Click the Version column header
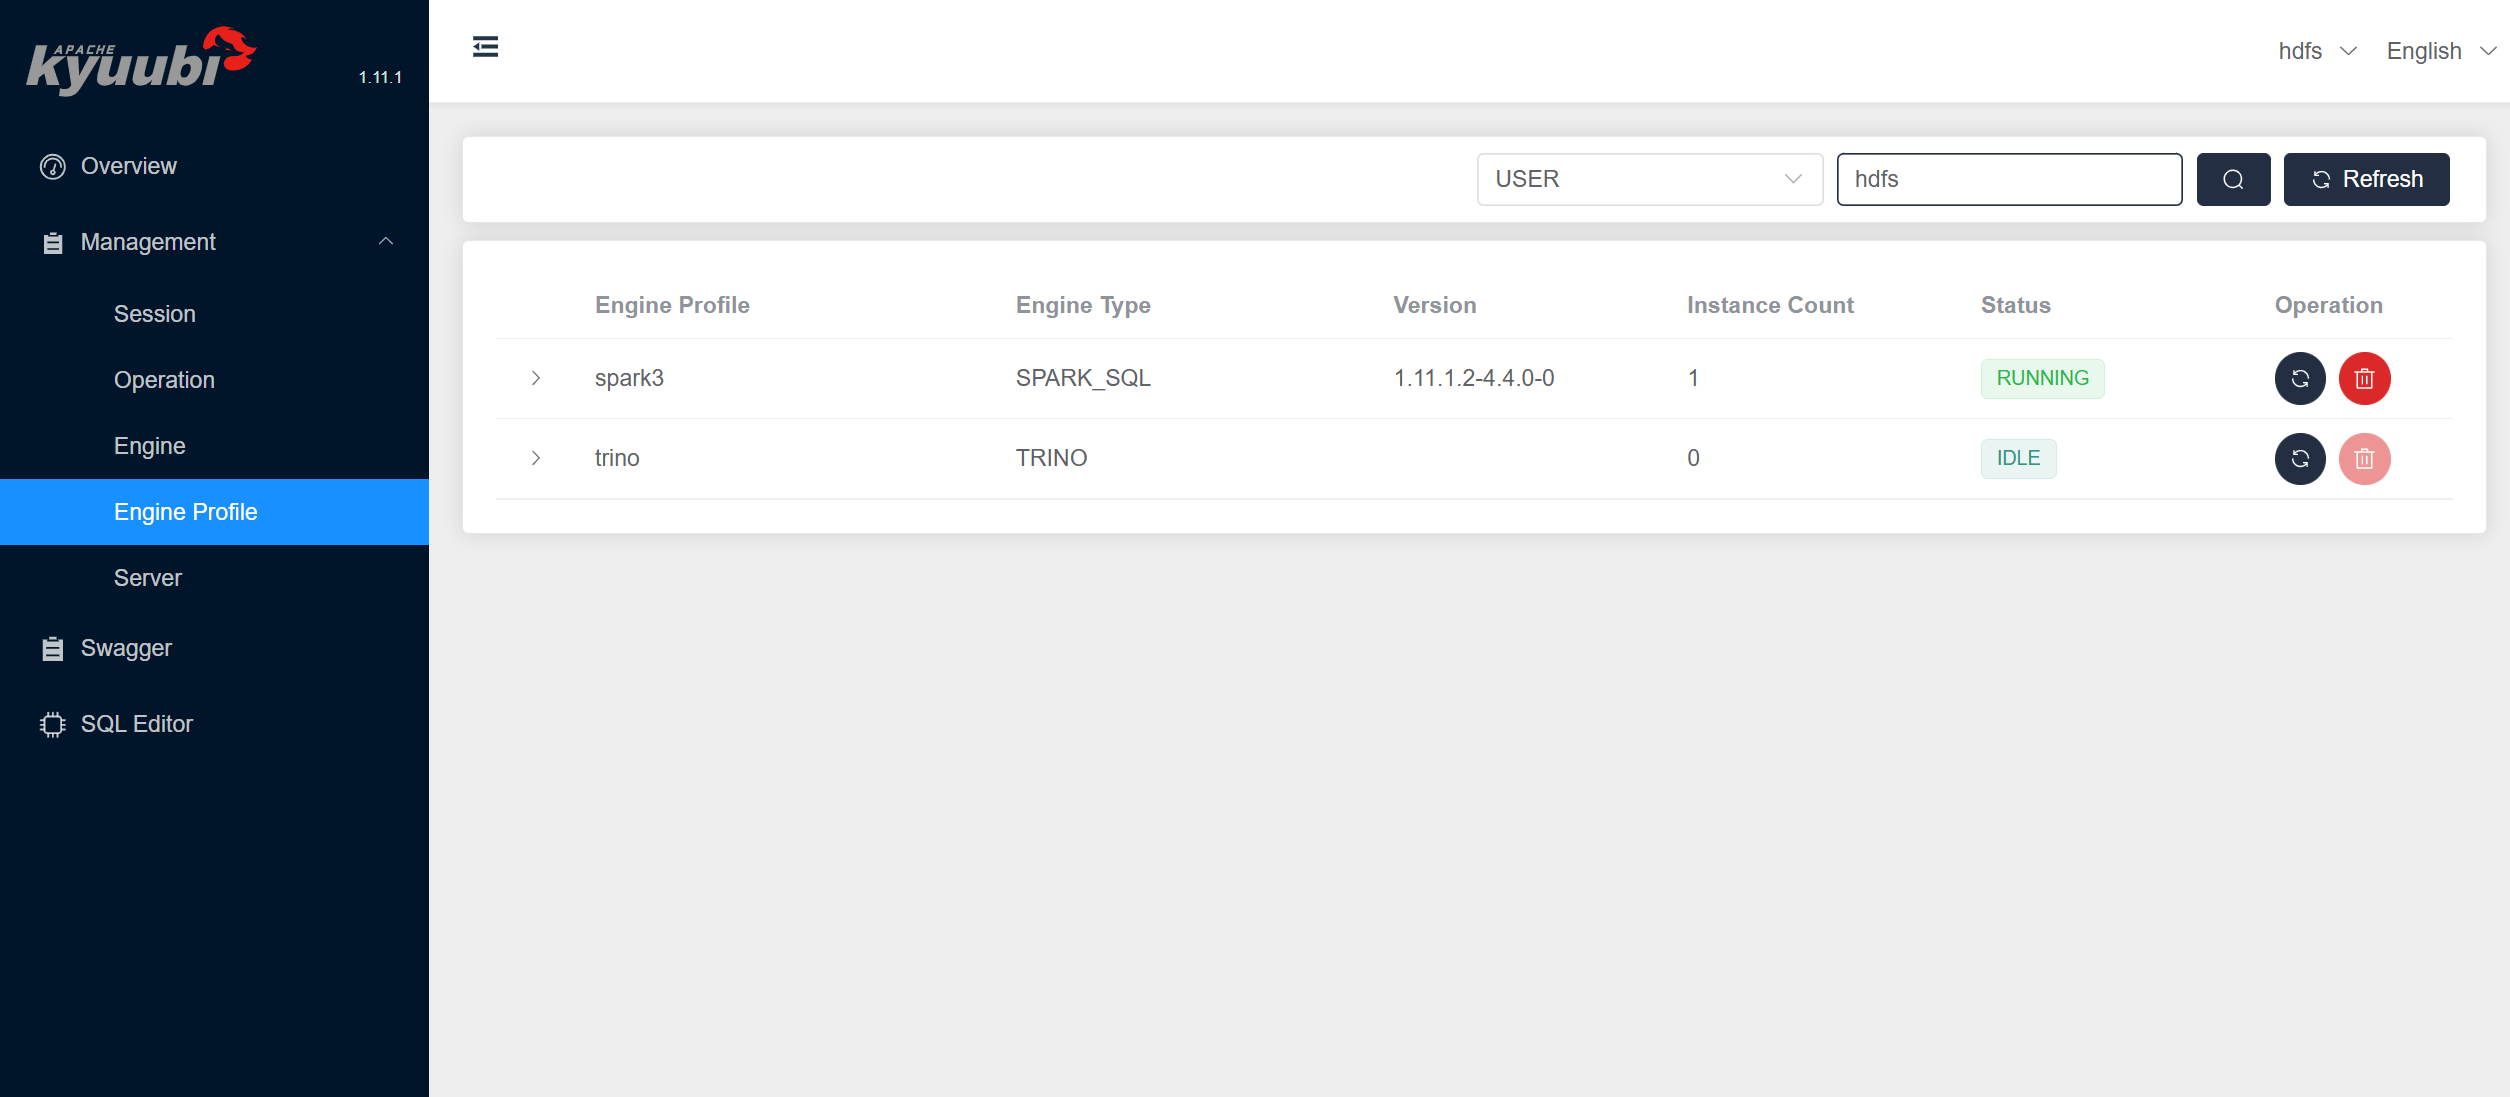The height and width of the screenshot is (1097, 2510). click(x=1434, y=305)
